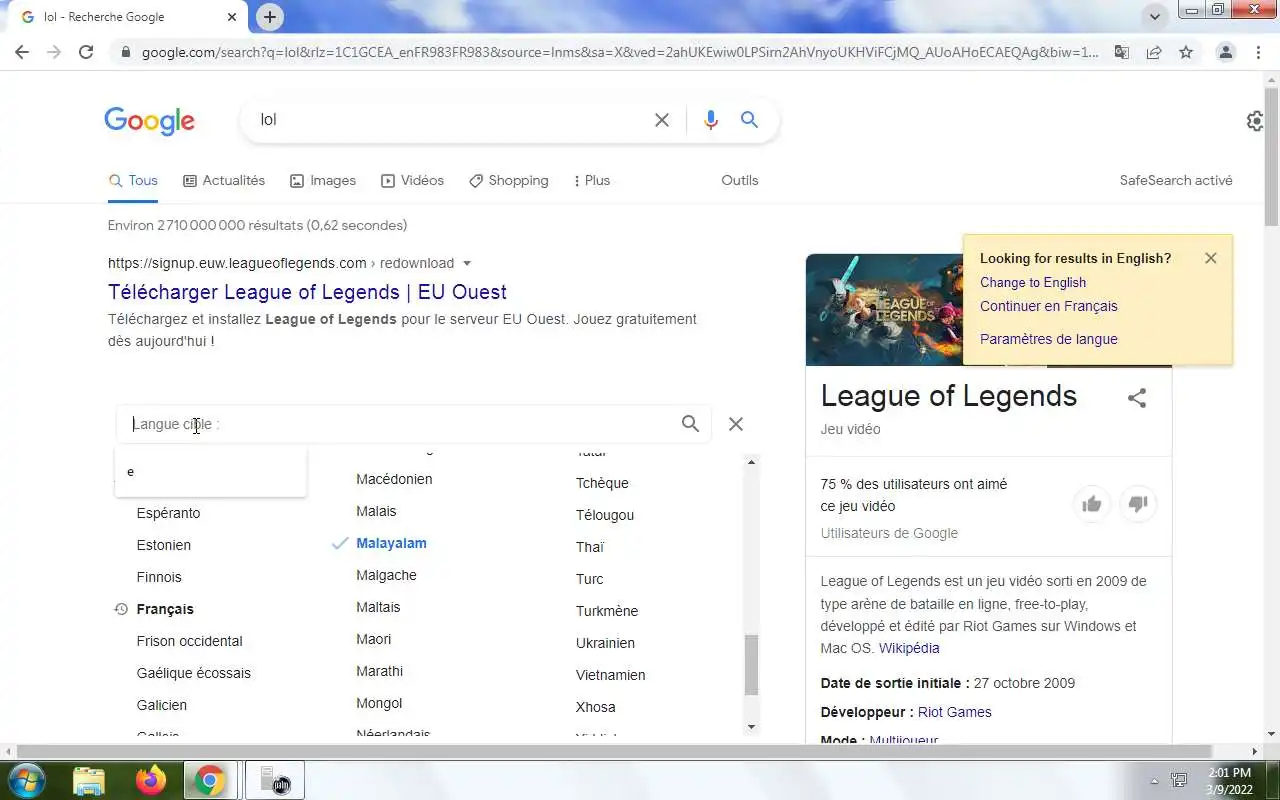Click the language list scroll-down arrow
Image resolution: width=1280 pixels, height=800 pixels.
752,727
